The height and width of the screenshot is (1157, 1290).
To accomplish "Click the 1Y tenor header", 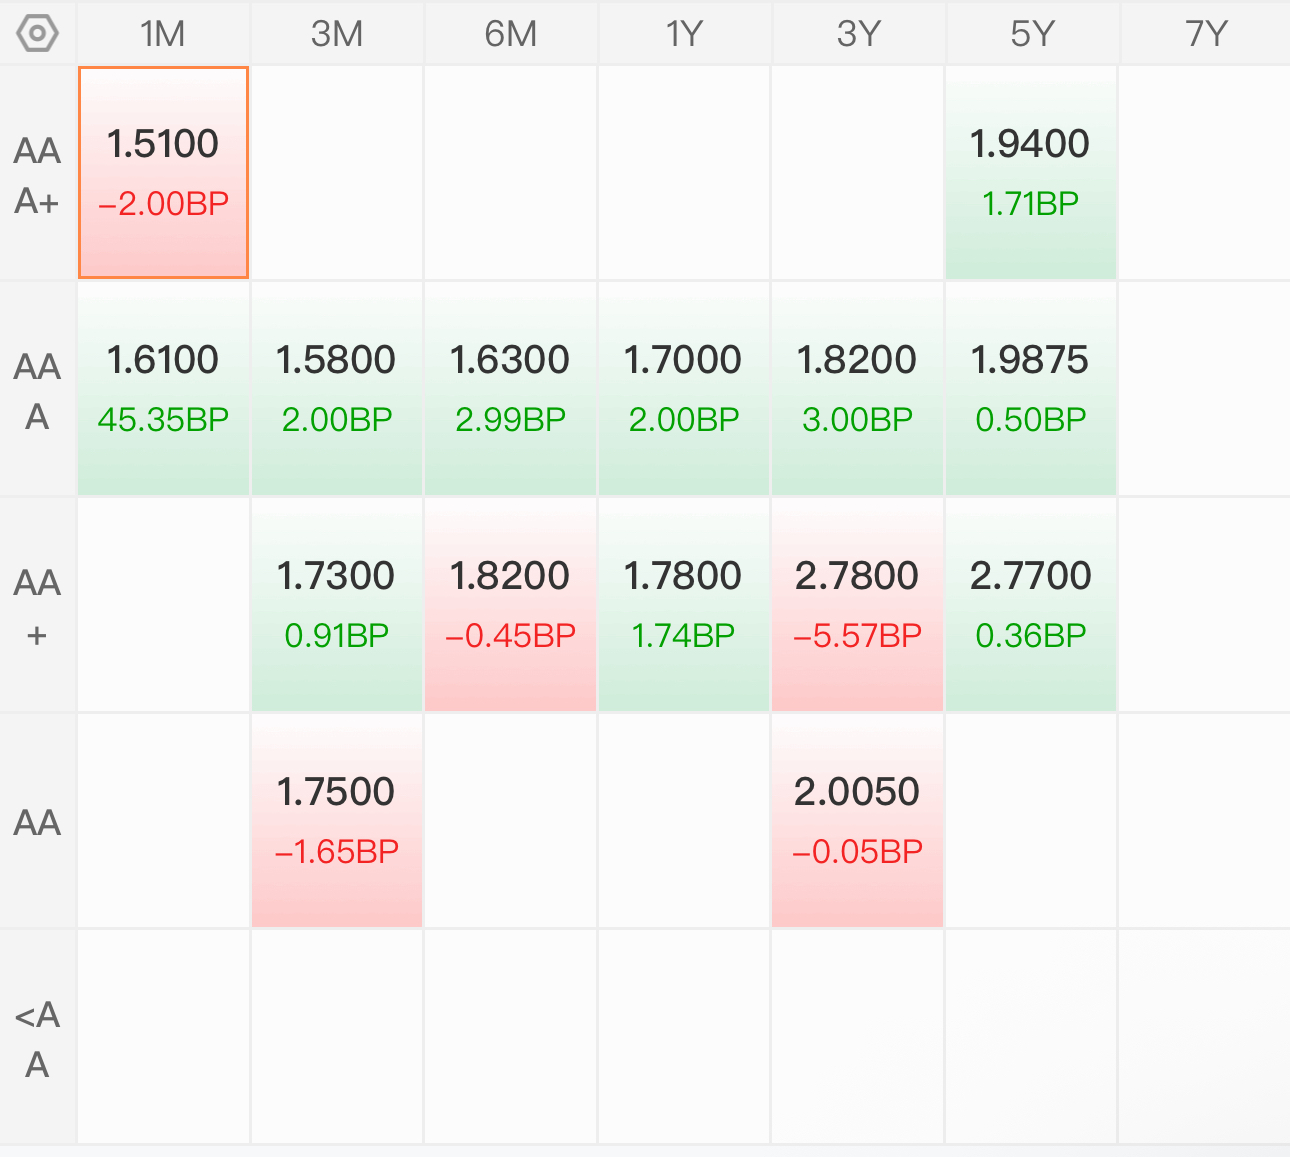I will tap(684, 34).
